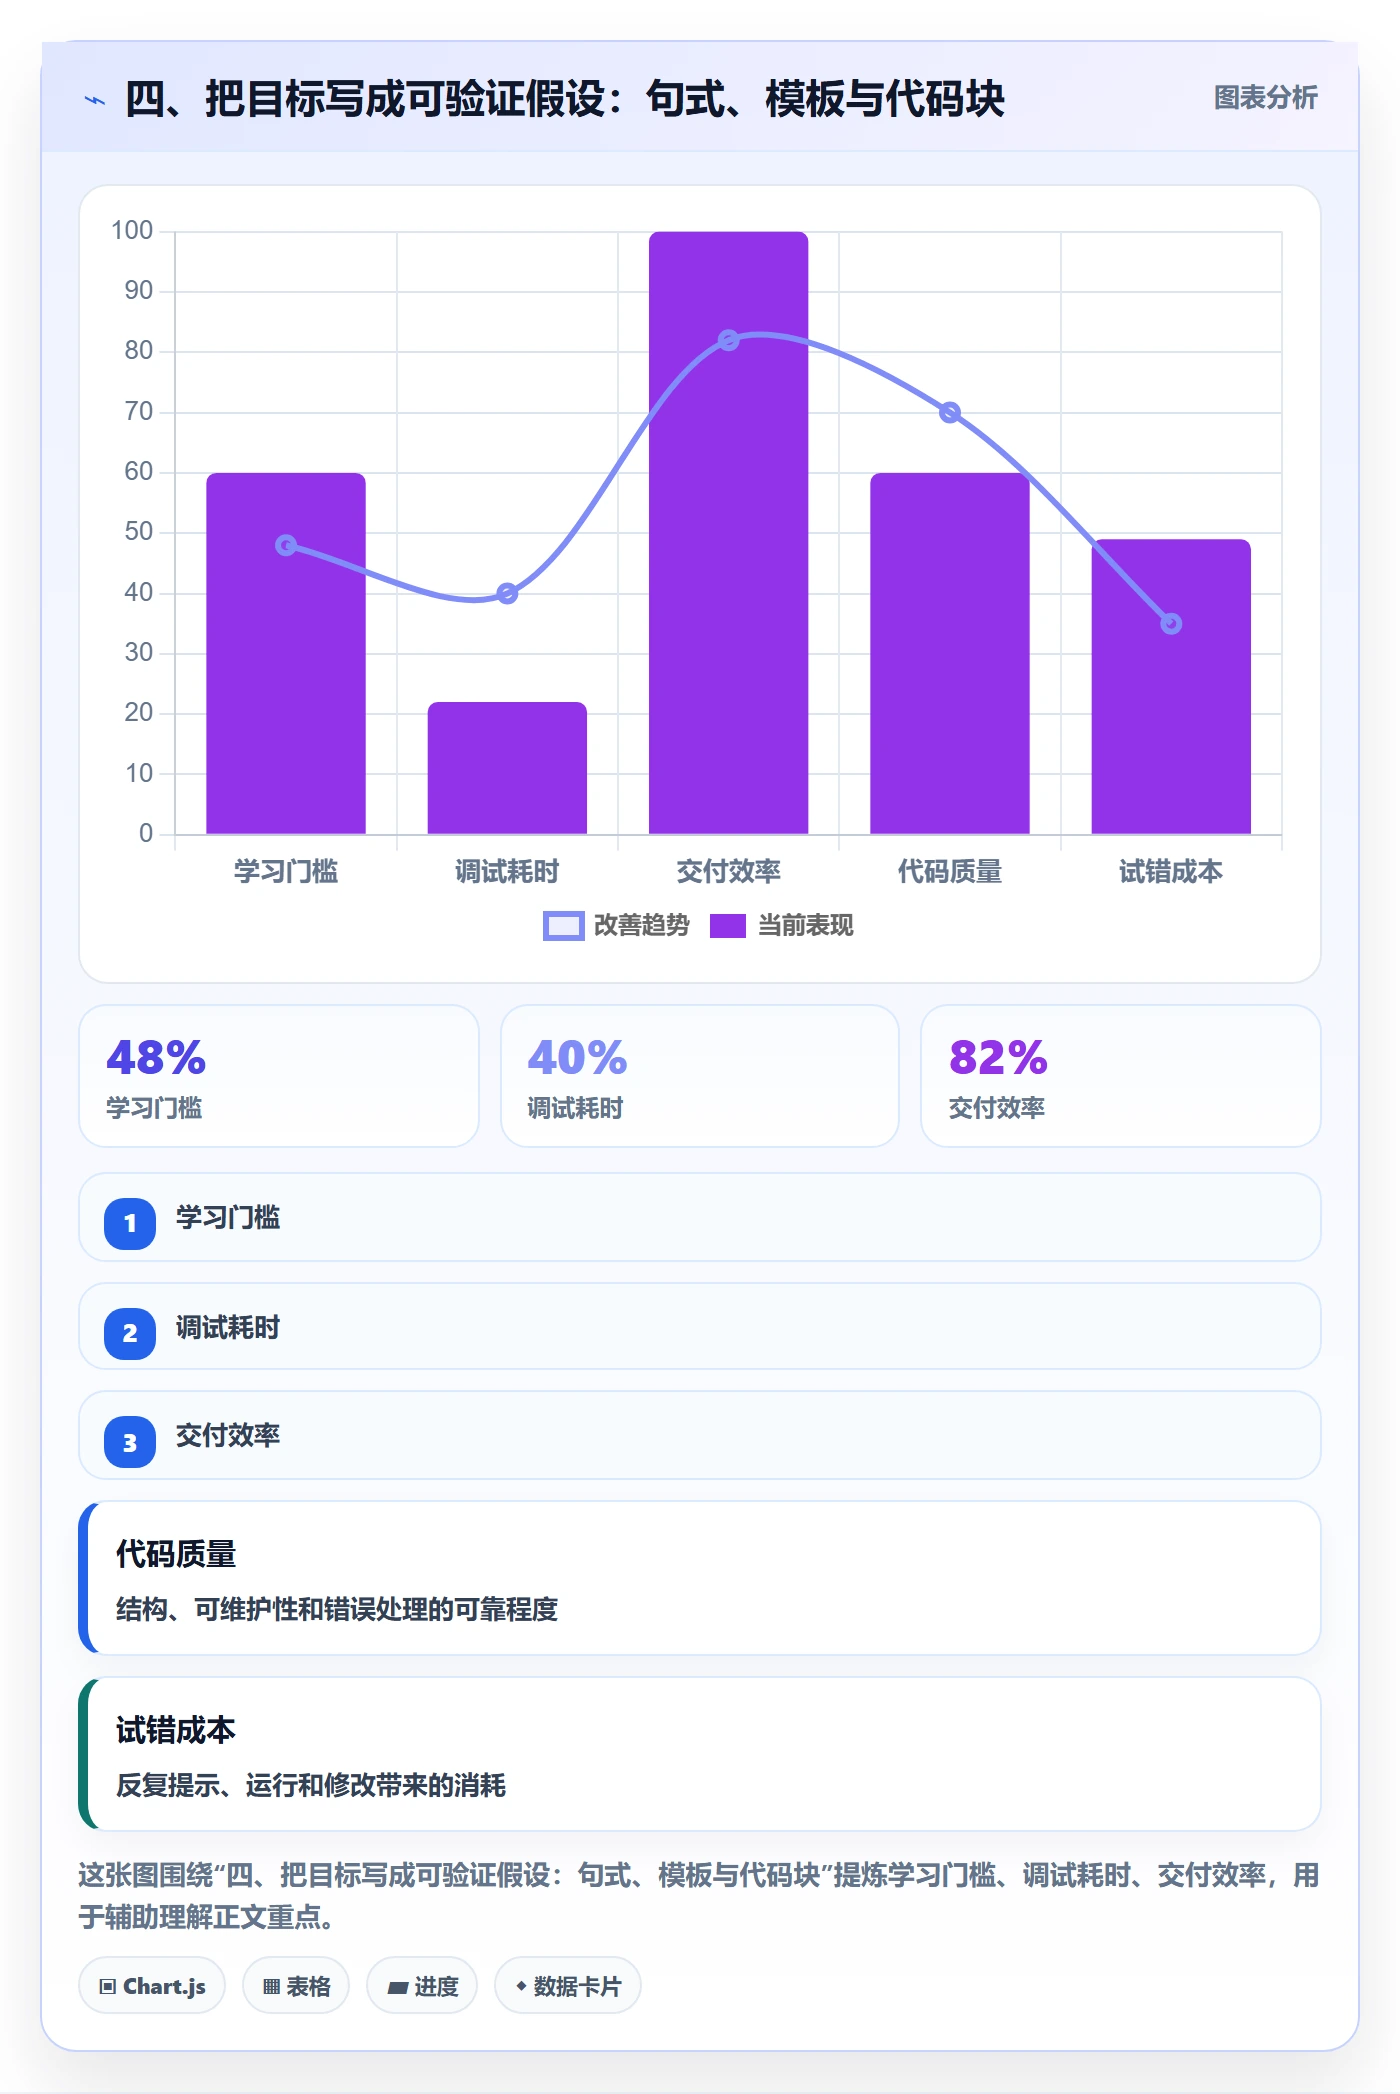Viewport: 1400px width, 2094px height.
Task: Click text 反复提示、运行和修改带来的消耗
Action: click(311, 1785)
